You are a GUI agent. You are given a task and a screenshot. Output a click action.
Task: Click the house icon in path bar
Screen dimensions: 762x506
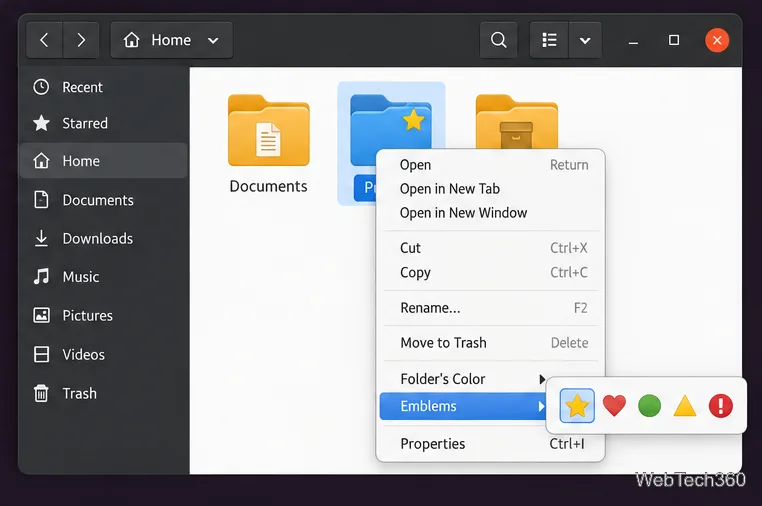click(x=131, y=40)
